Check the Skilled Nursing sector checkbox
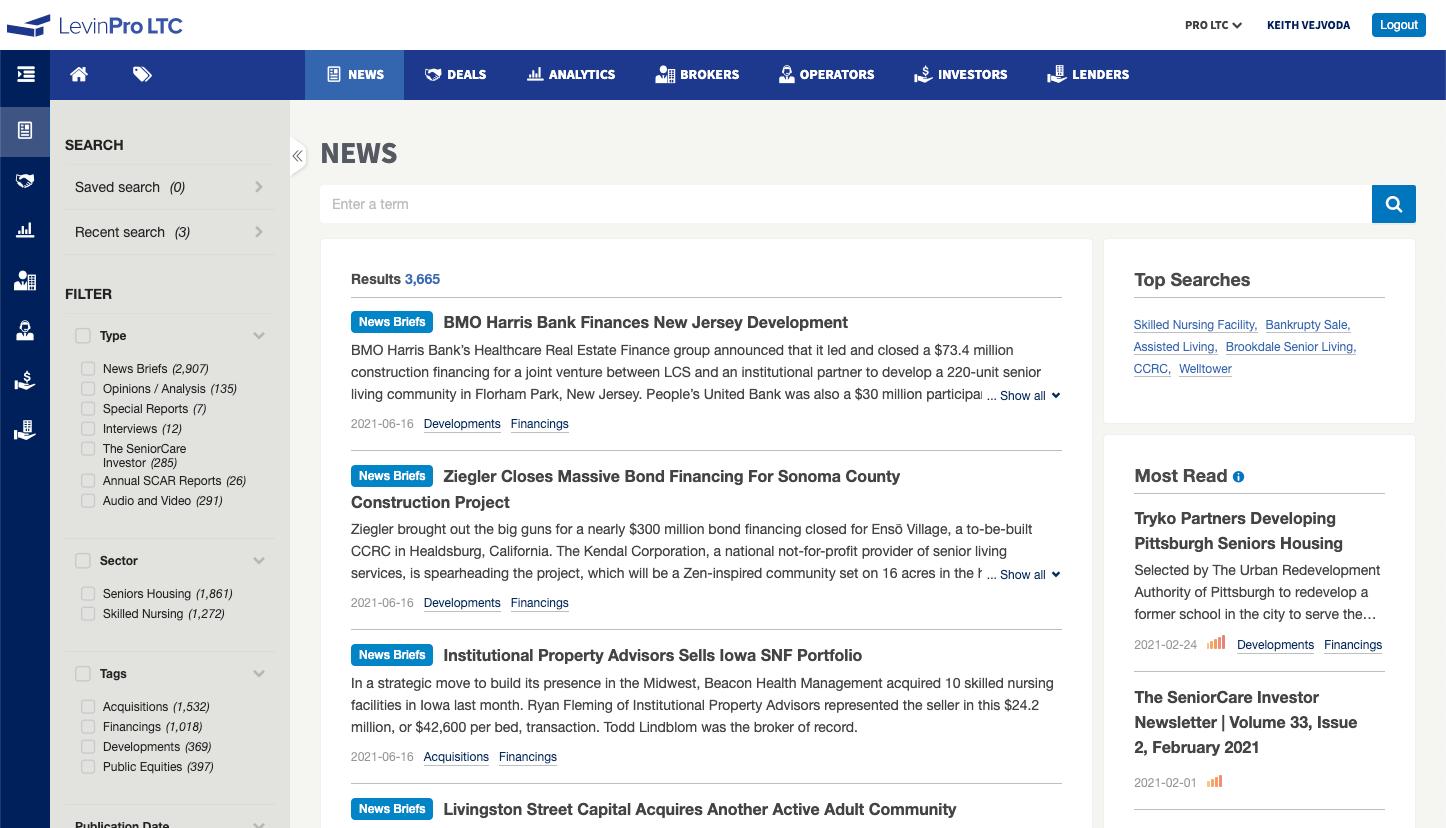 click(88, 614)
